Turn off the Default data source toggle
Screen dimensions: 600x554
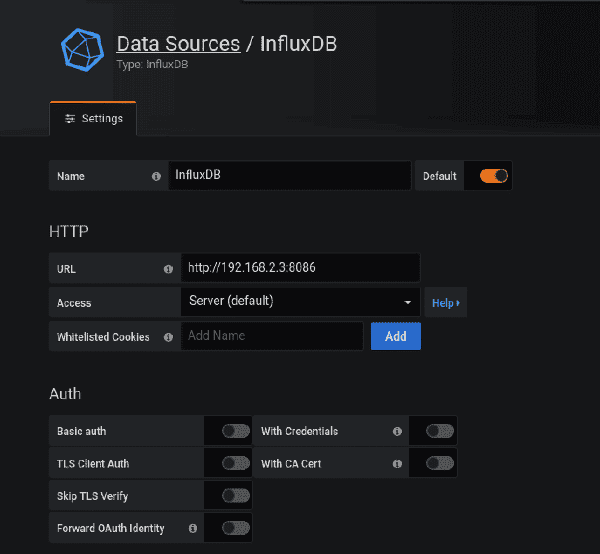[x=494, y=176]
